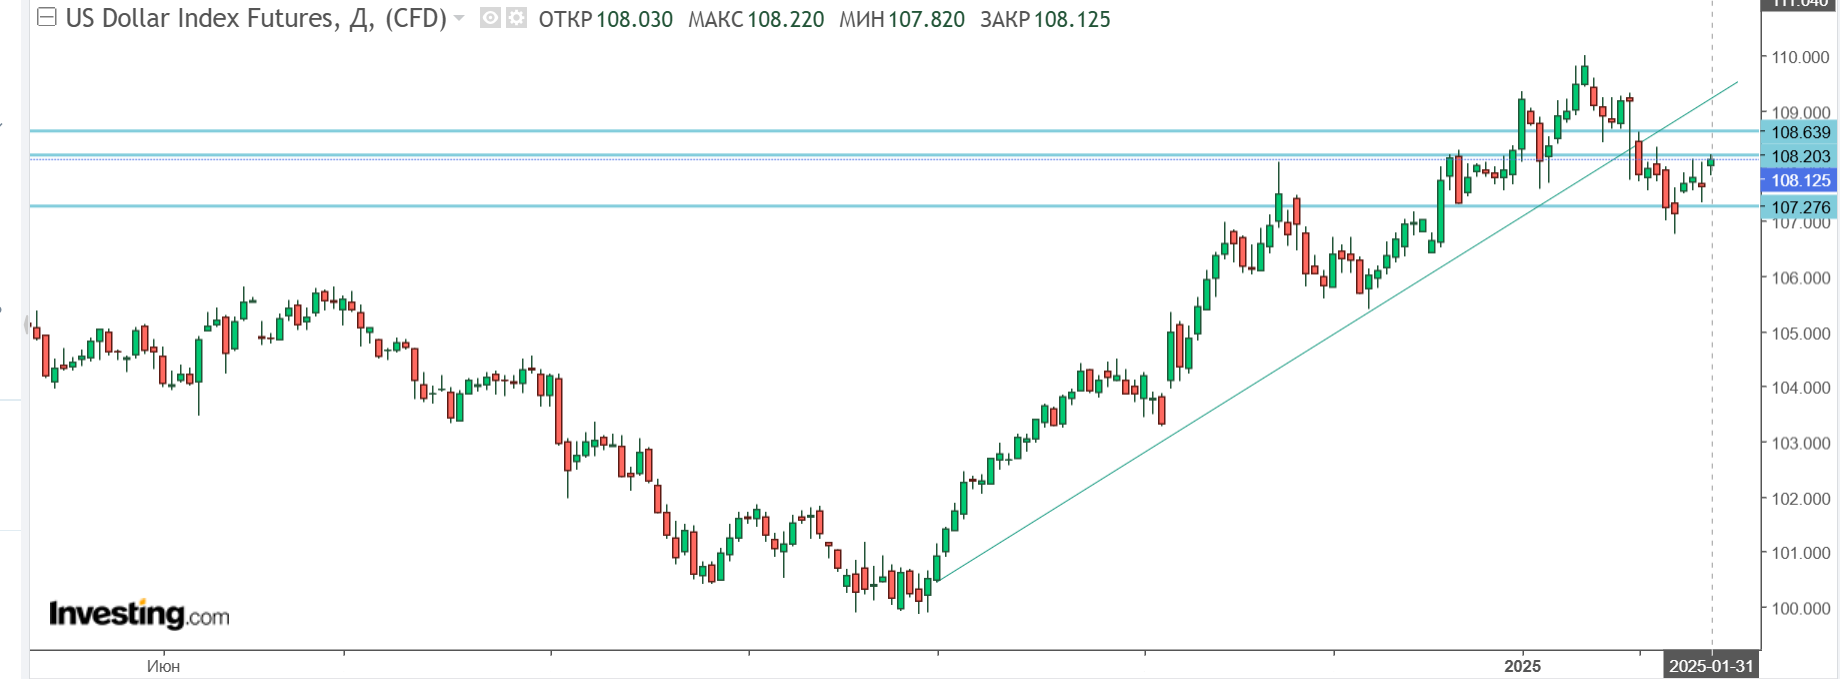Click the ОТКР open value 108.030
This screenshot has height=679, width=1840.
pos(634,20)
